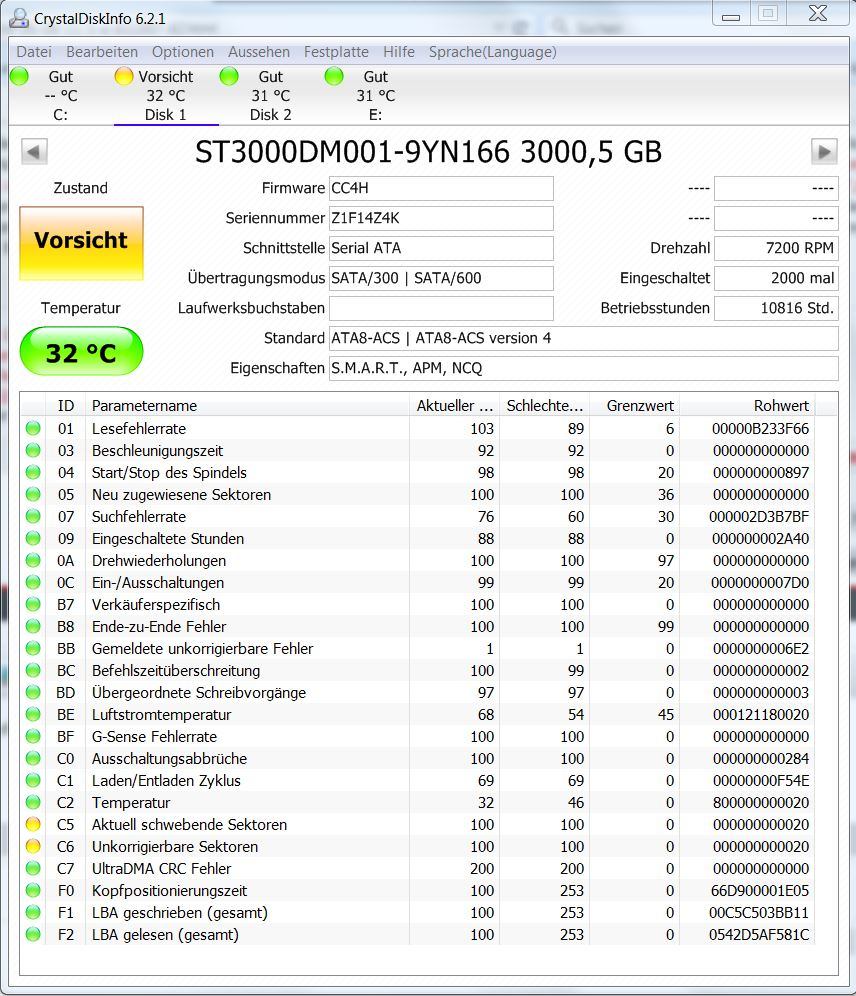Click the green status icon for drive C:
Image resolution: width=856 pixels, height=996 pixels.
(x=20, y=76)
